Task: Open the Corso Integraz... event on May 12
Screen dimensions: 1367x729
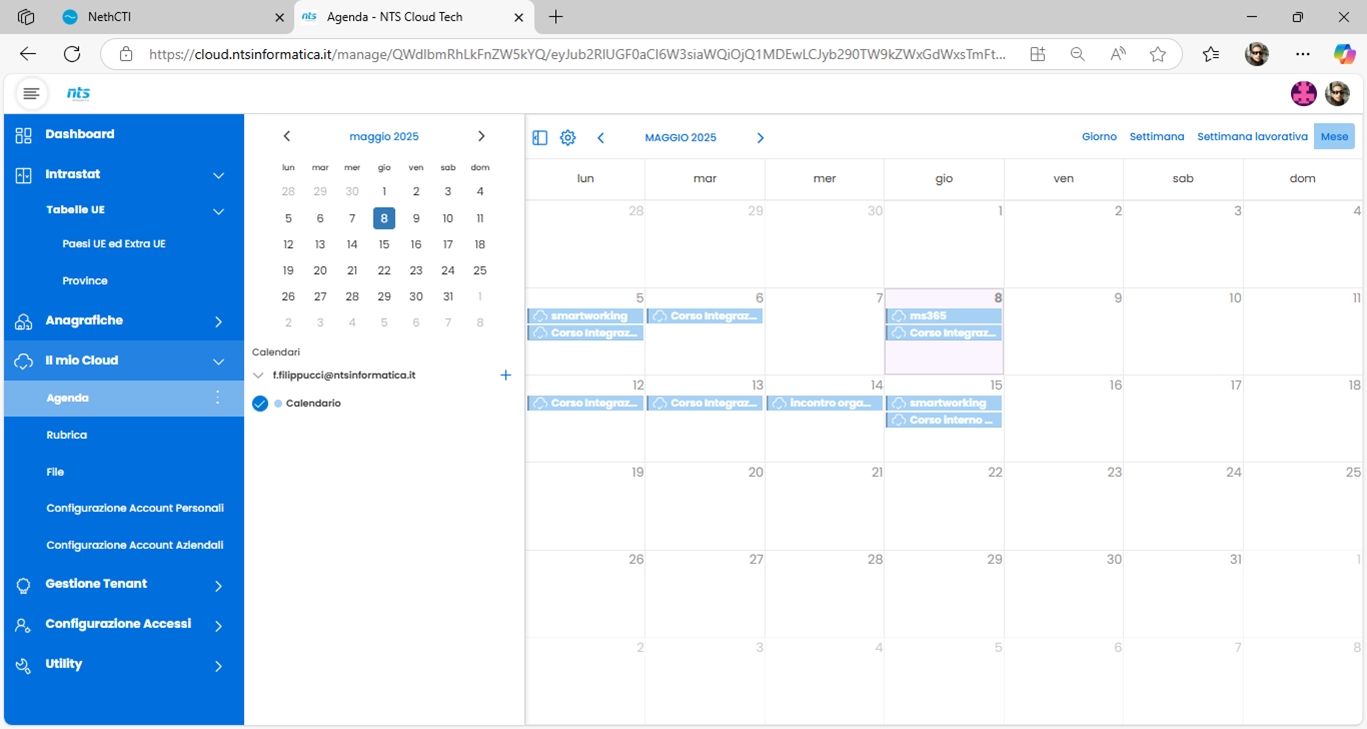Action: (x=586, y=403)
